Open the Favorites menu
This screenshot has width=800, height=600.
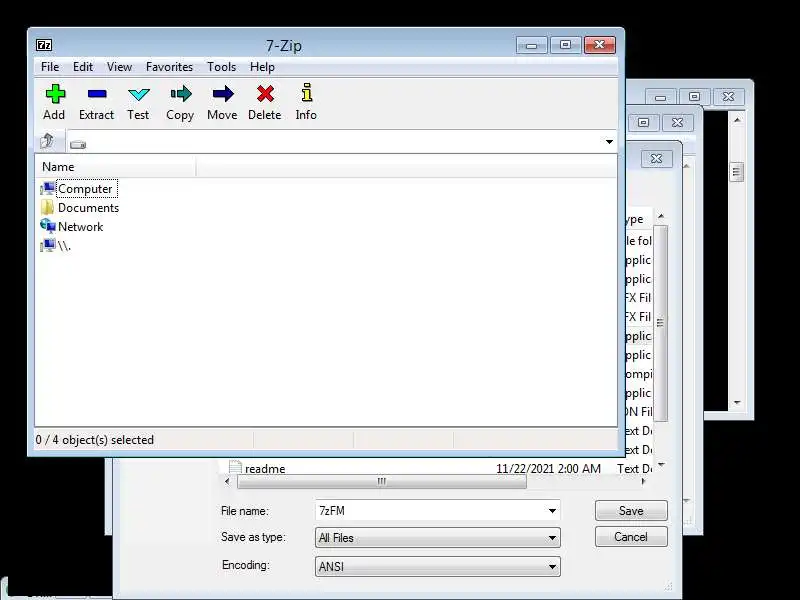pos(169,67)
